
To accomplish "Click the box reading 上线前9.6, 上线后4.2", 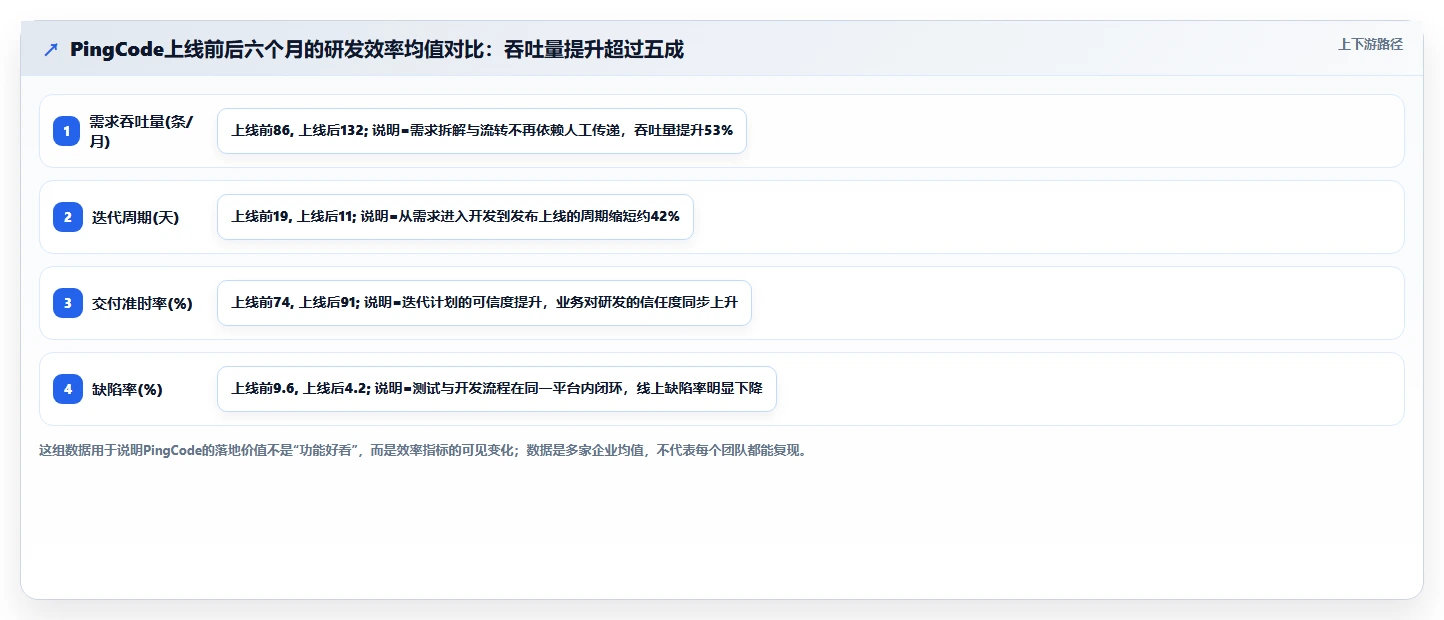I will pyautogui.click(x=497, y=389).
